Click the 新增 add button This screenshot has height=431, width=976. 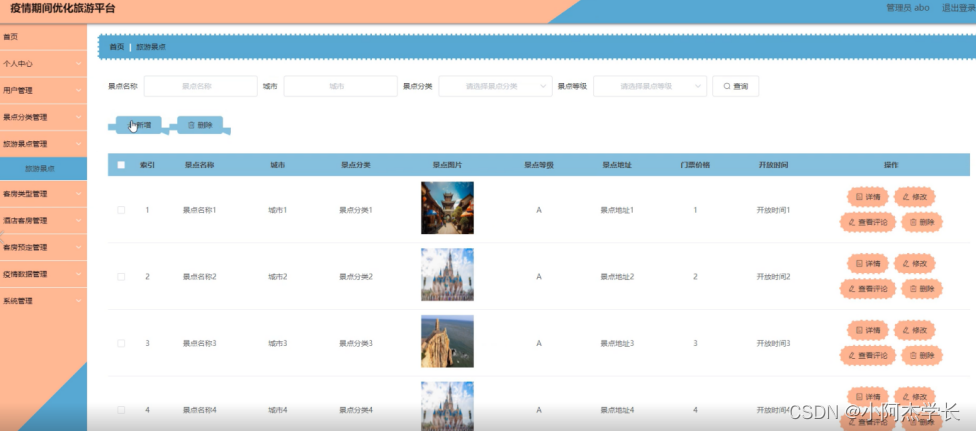(x=138, y=125)
